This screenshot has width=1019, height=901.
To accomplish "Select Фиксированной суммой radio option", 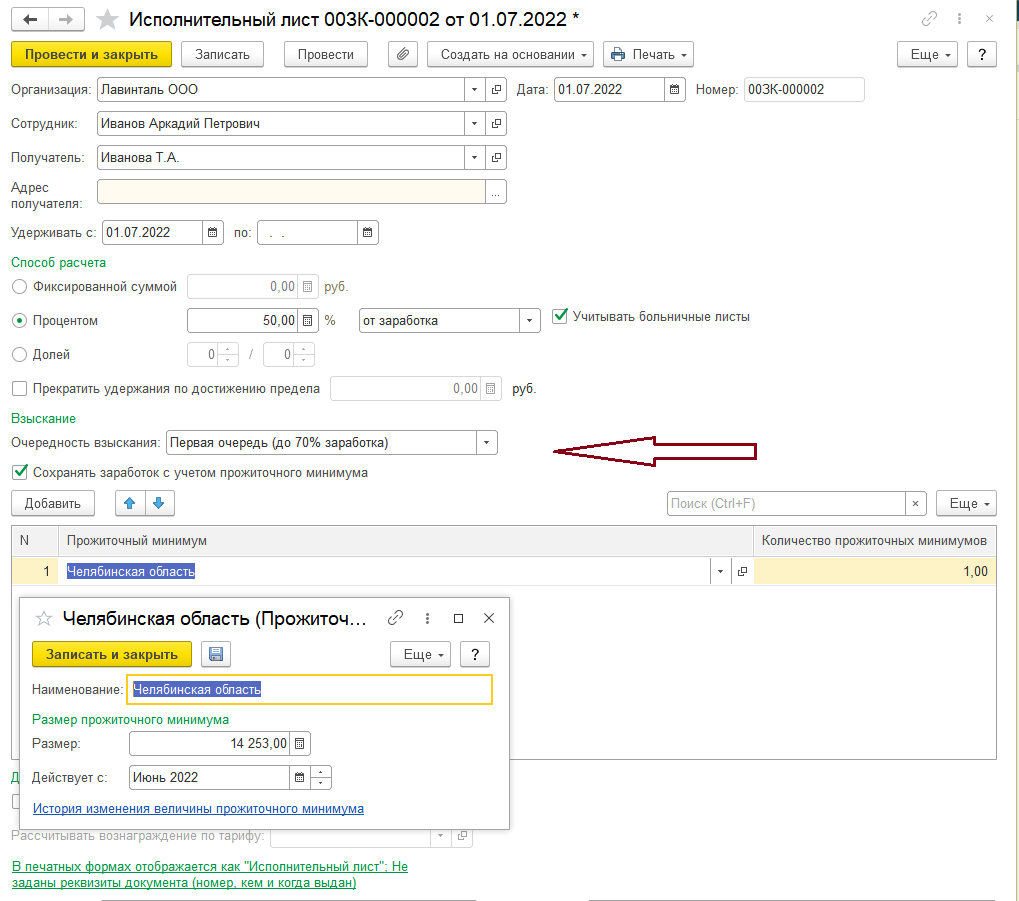I will (20, 287).
